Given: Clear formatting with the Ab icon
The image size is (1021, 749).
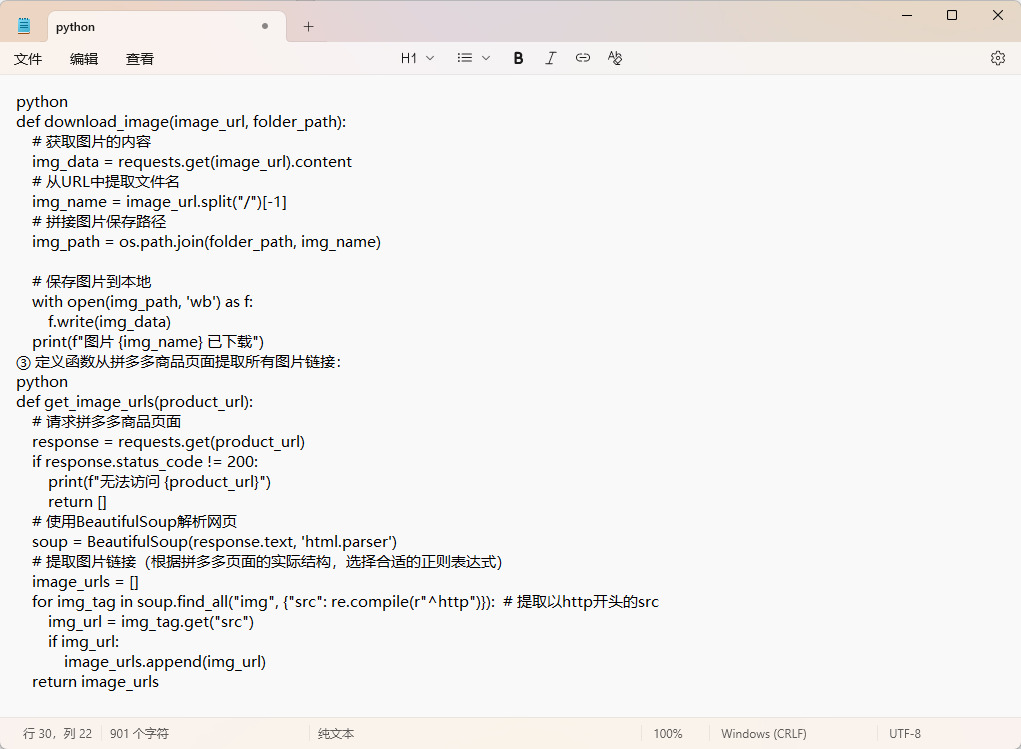Looking at the screenshot, I should (615, 58).
